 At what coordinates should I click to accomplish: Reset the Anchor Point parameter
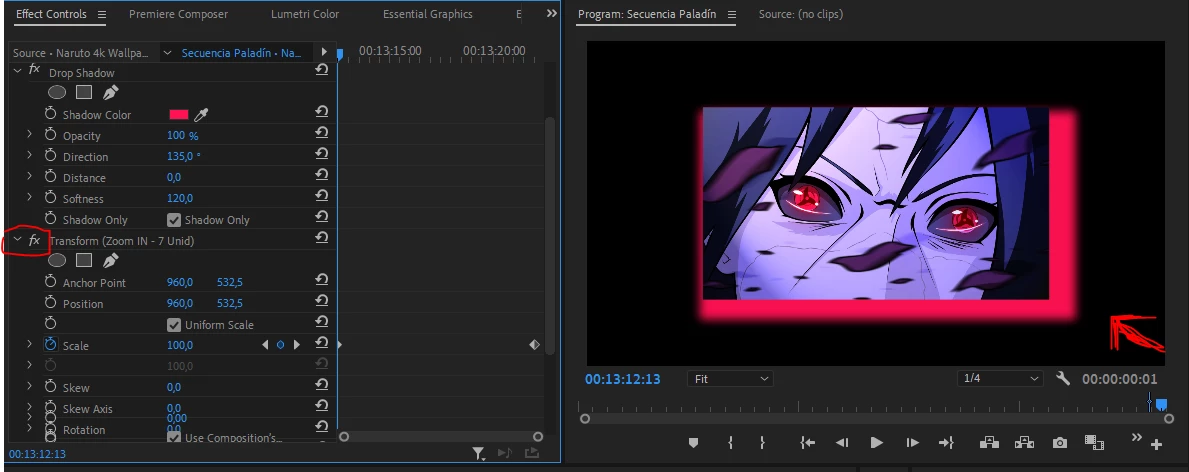coord(322,280)
